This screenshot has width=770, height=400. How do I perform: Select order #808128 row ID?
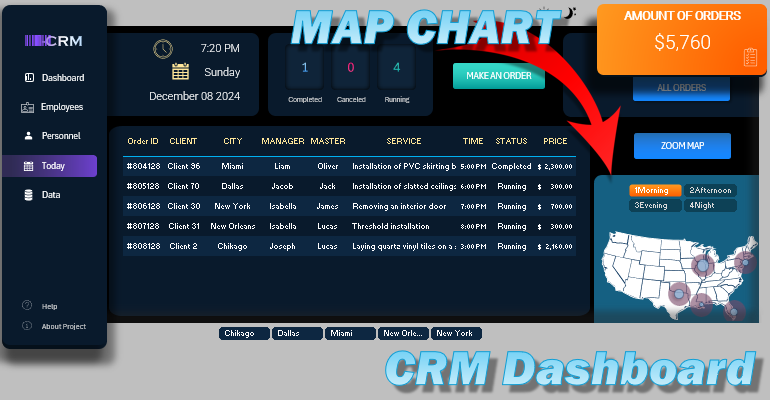143,247
